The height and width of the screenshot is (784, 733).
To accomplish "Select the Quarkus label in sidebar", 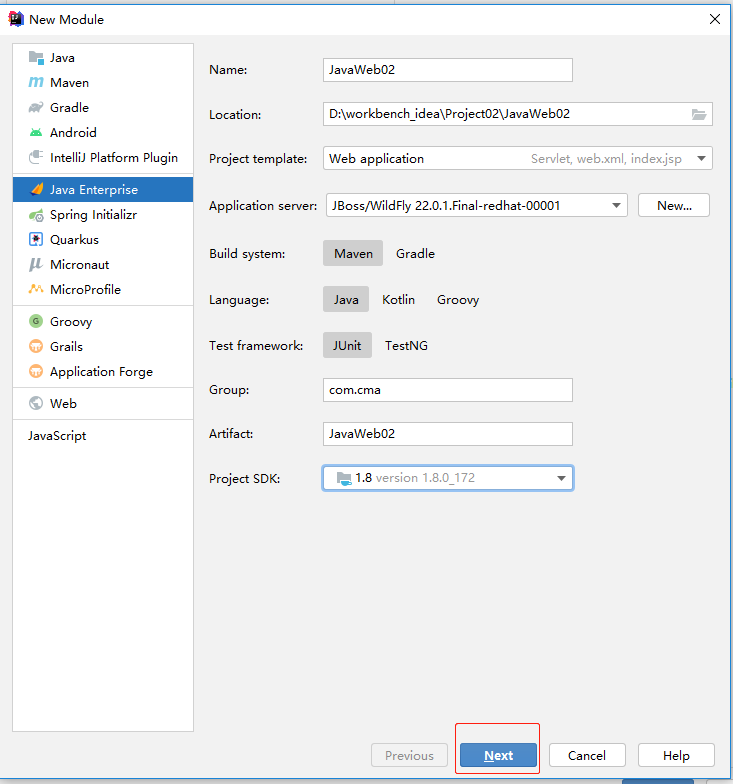I will (74, 240).
